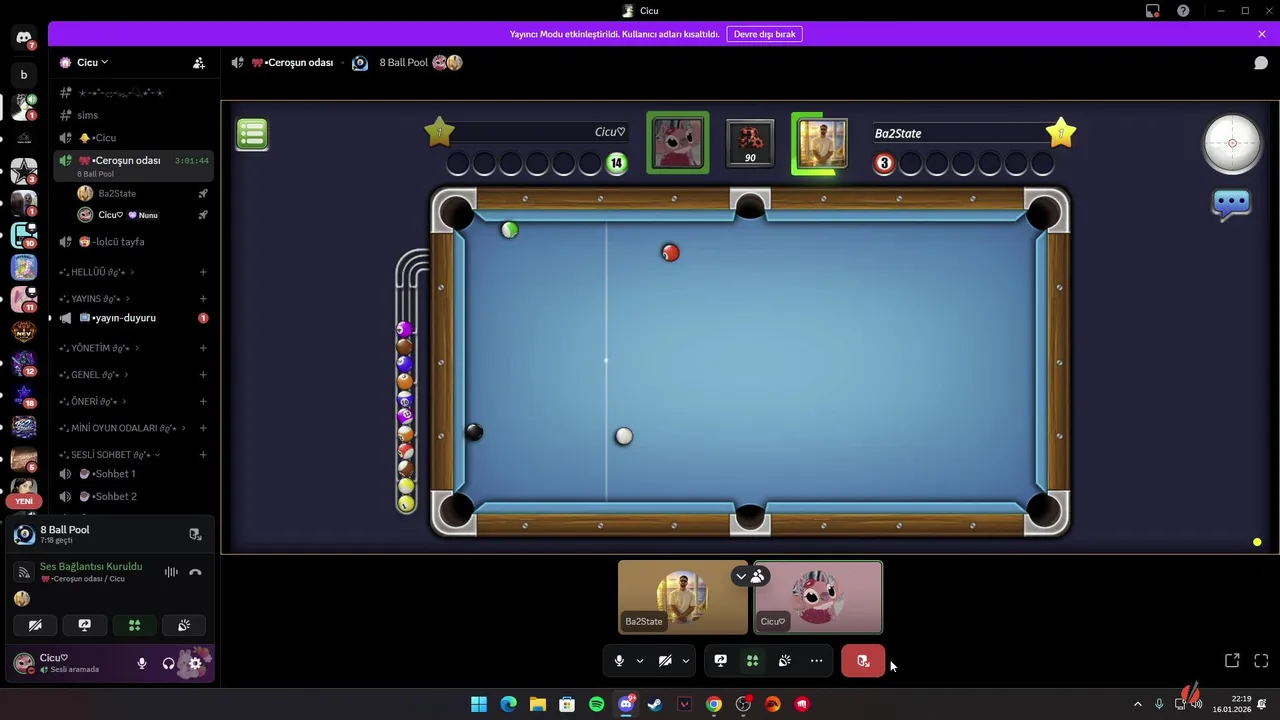Open more options ellipsis in call controls
1280x720 pixels.
point(816,661)
